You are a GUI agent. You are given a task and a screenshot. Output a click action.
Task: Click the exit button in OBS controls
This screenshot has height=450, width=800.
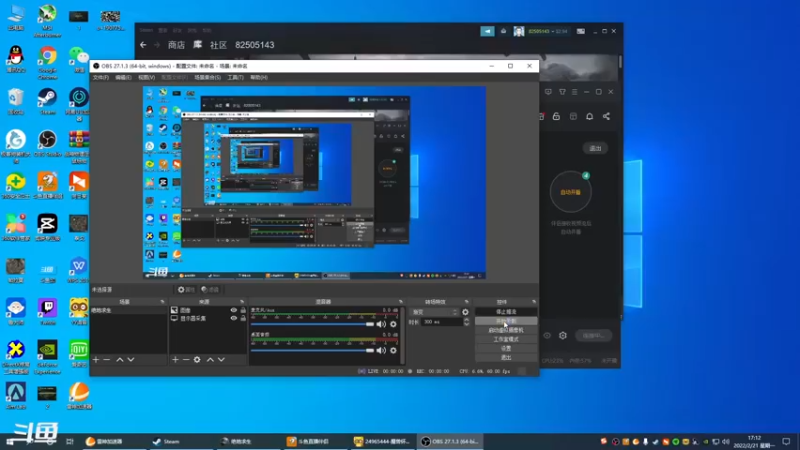(x=506, y=358)
